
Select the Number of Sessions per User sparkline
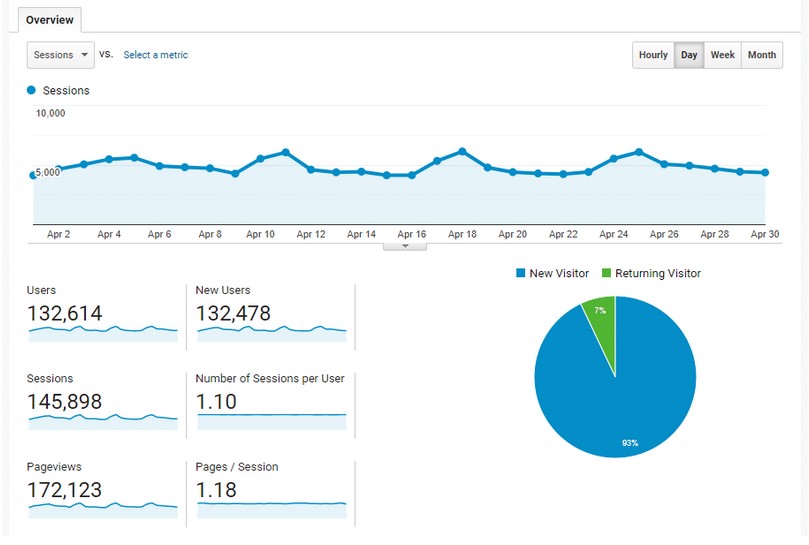(x=272, y=422)
